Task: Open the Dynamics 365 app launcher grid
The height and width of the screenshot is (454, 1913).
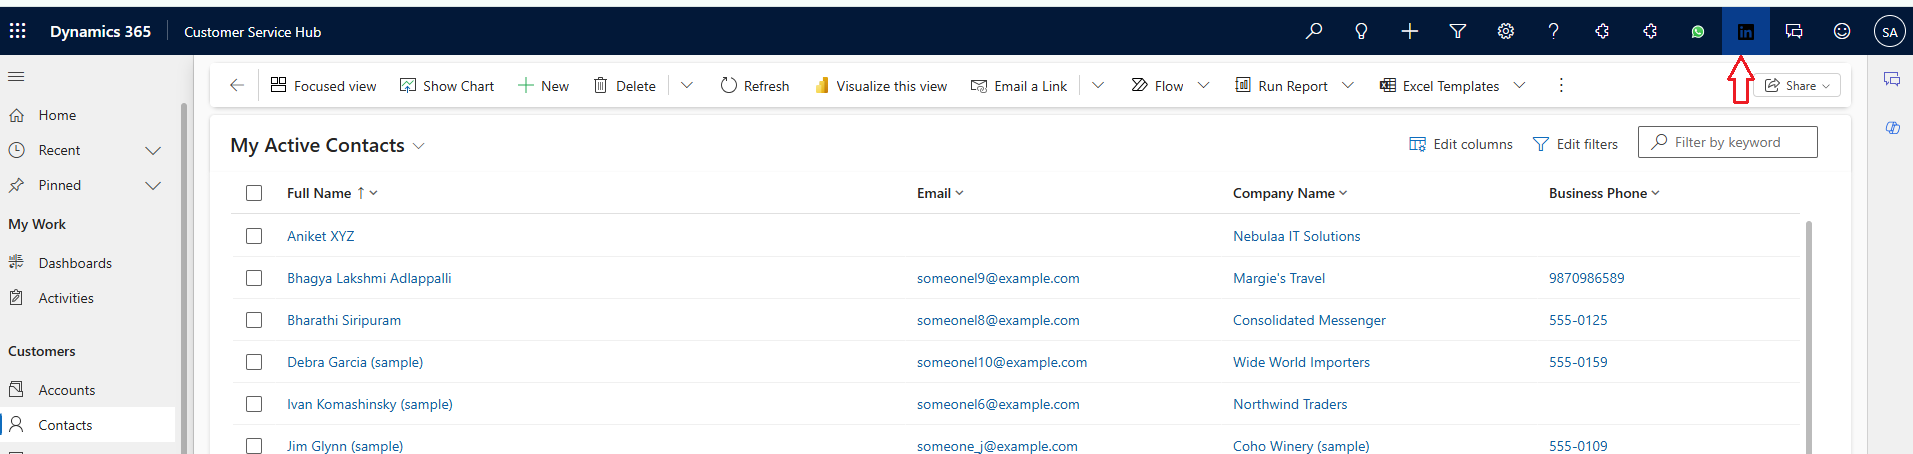Action: (x=18, y=32)
